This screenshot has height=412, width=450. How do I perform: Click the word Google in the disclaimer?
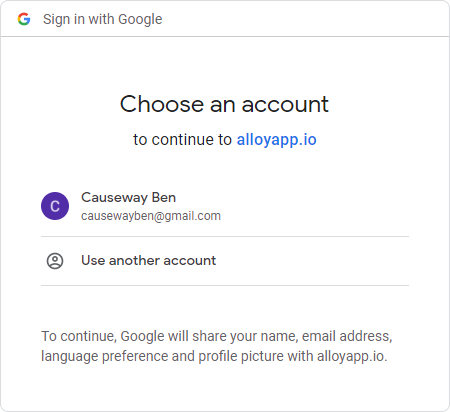(x=142, y=337)
